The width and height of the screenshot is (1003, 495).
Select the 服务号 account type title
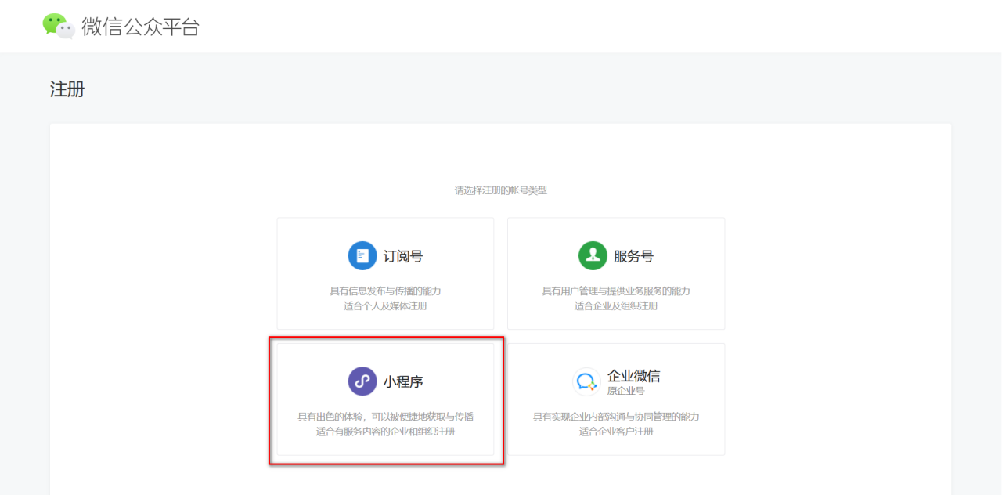click(x=633, y=256)
